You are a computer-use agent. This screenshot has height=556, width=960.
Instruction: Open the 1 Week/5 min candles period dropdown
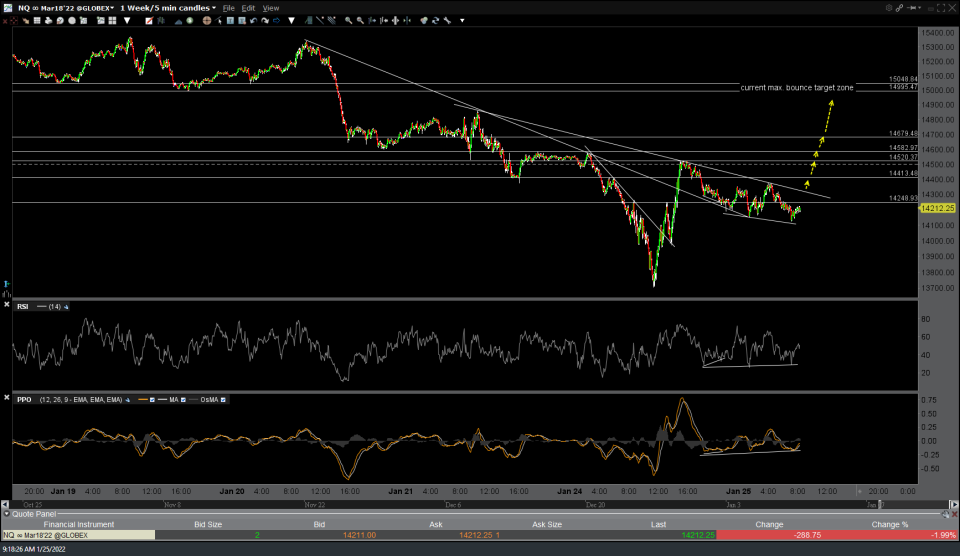(168, 8)
